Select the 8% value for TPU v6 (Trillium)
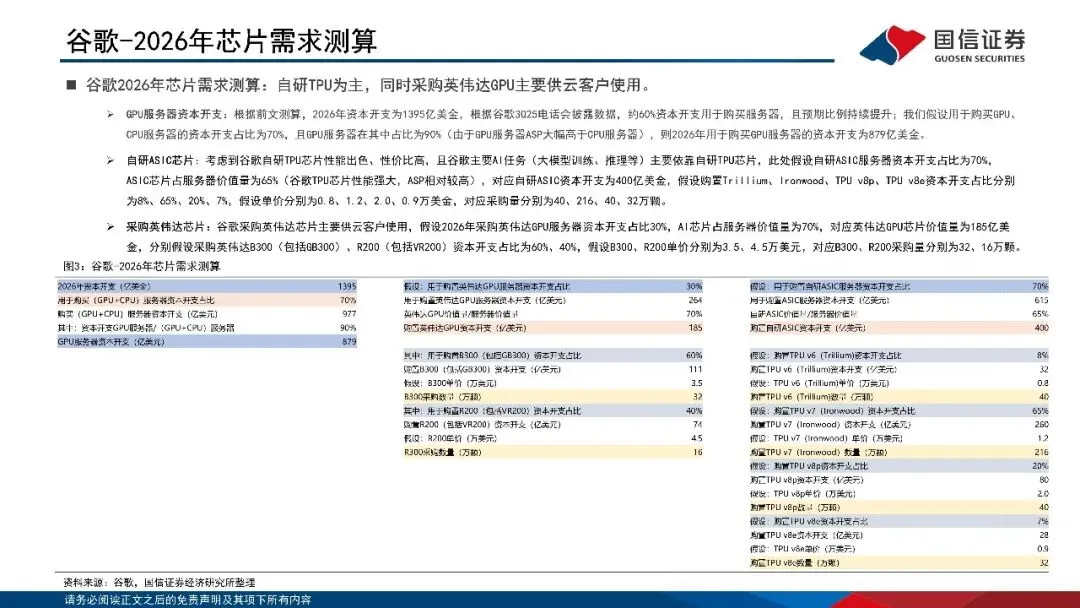 (x=1042, y=355)
